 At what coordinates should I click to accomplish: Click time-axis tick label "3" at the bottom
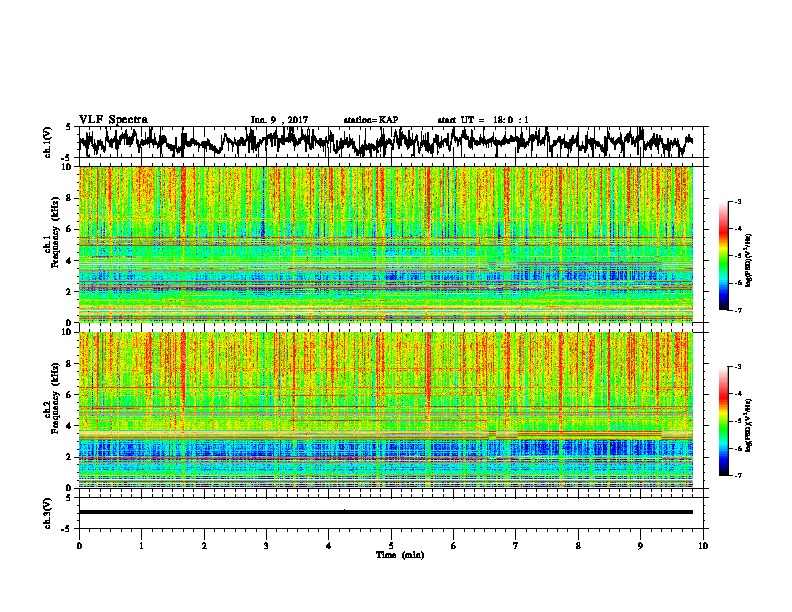[x=266, y=546]
